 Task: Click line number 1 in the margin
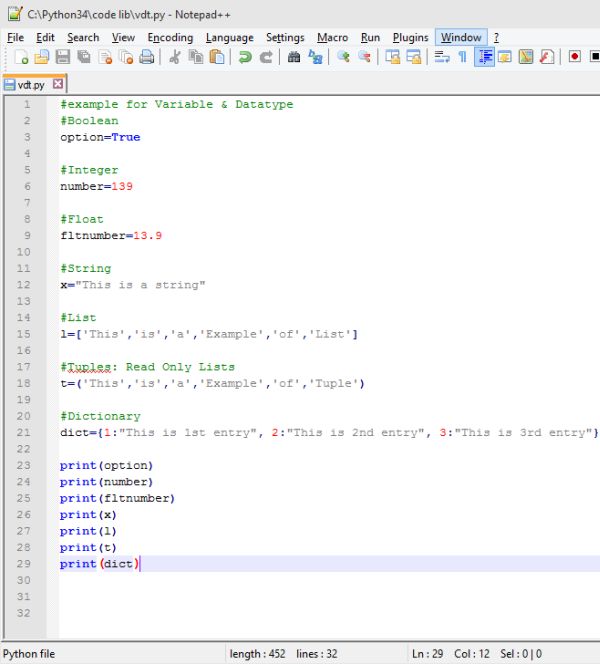(27, 104)
